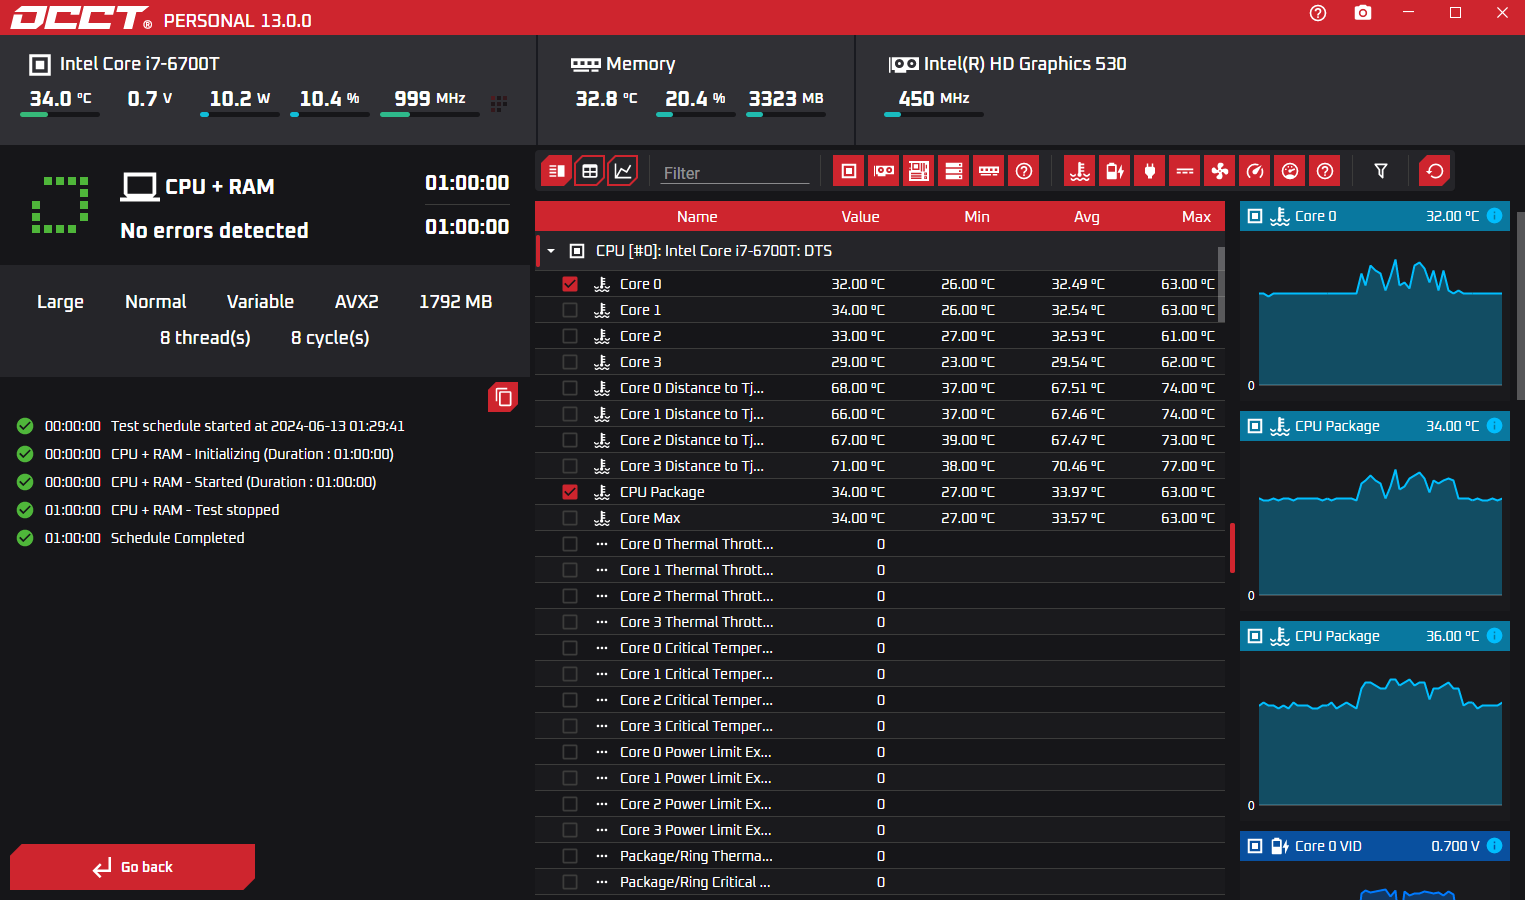Select the Package/Ring Thermal row
1525x900 pixels.
(880, 856)
